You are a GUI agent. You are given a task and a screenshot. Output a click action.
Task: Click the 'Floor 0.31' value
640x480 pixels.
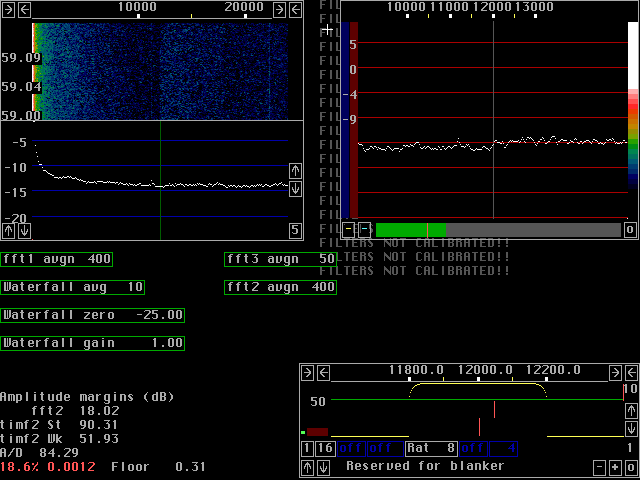(158, 467)
